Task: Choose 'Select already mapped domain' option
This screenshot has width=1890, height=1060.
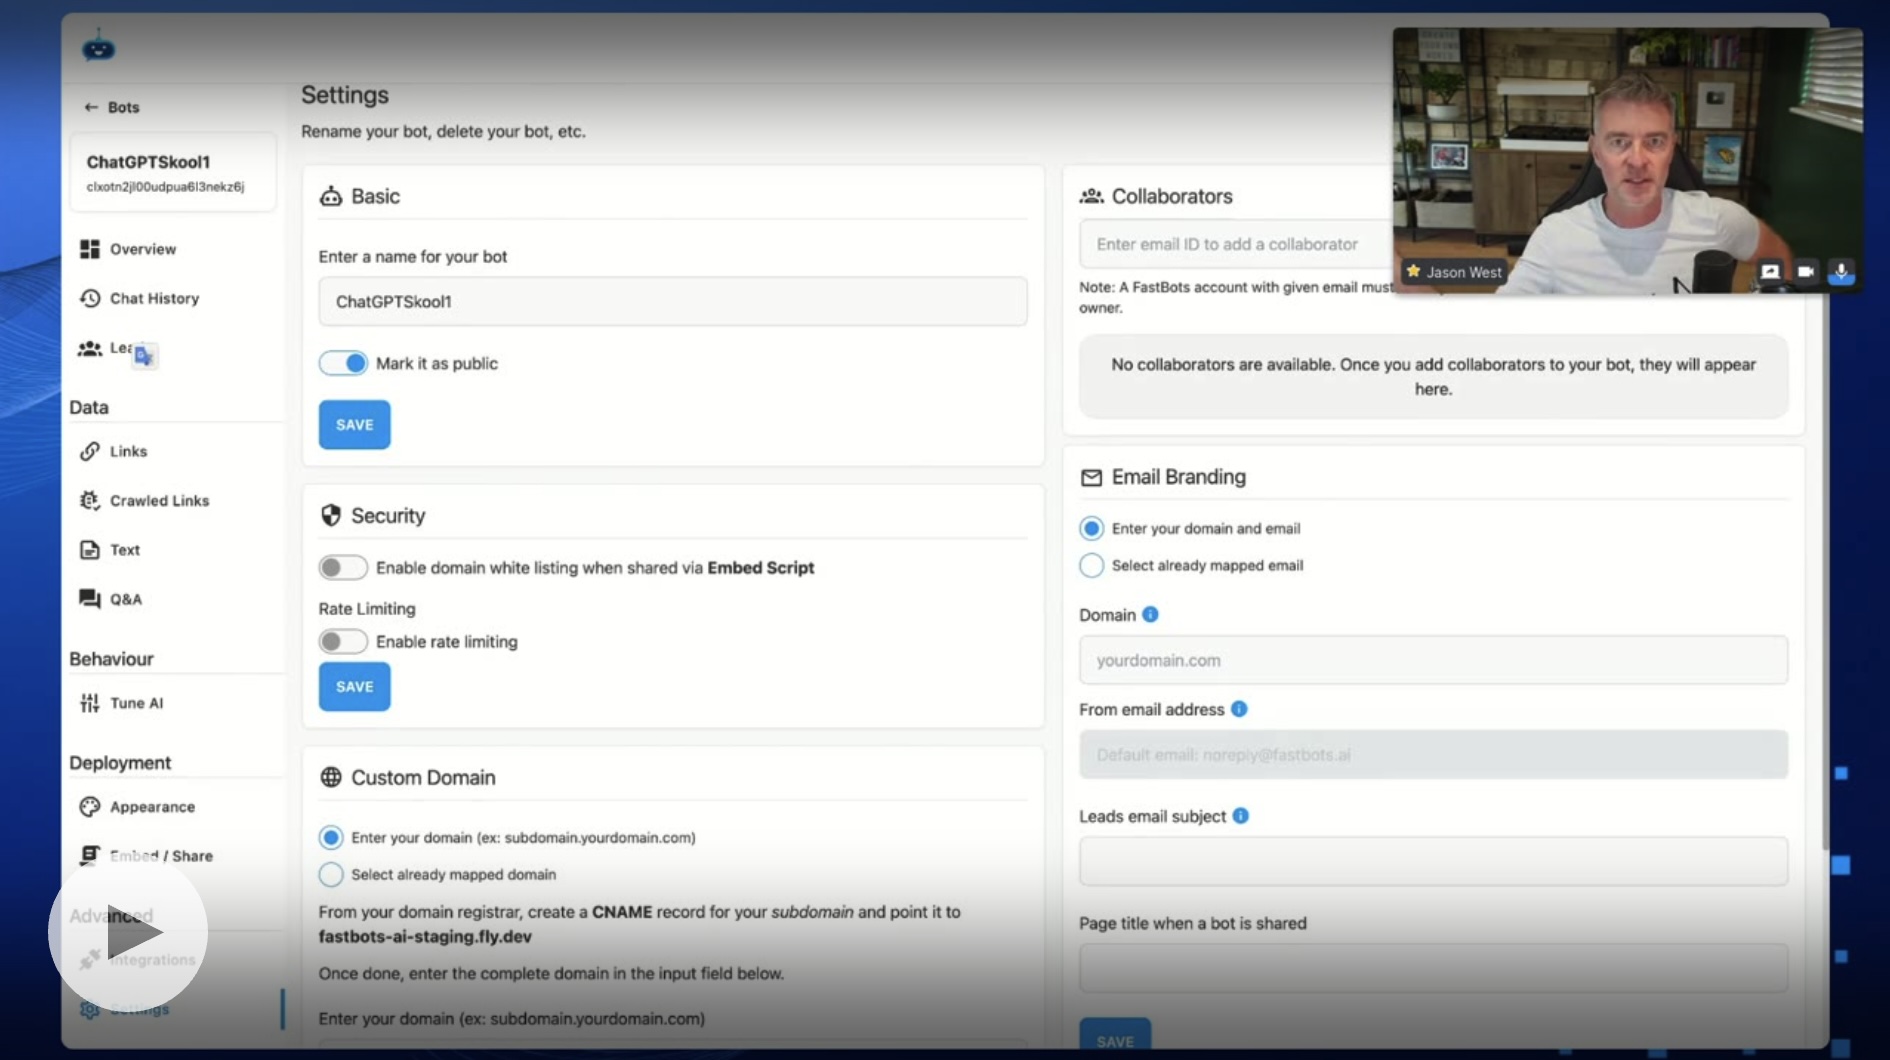Action: 330,874
